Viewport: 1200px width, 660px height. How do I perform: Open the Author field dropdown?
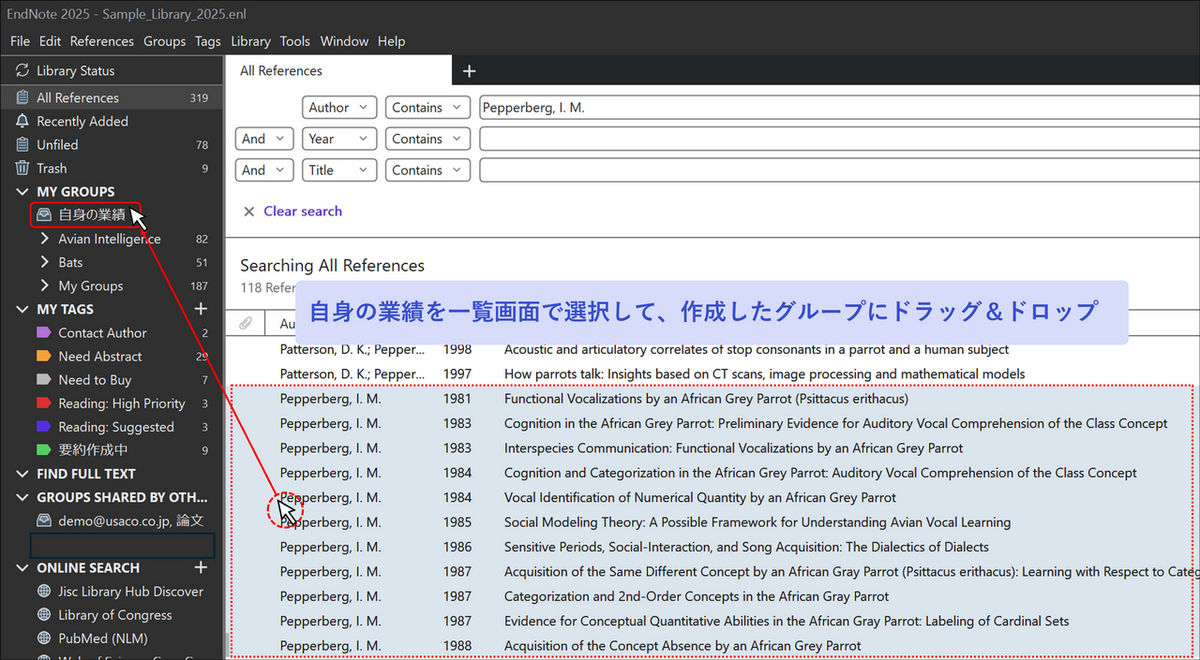[x=340, y=108]
